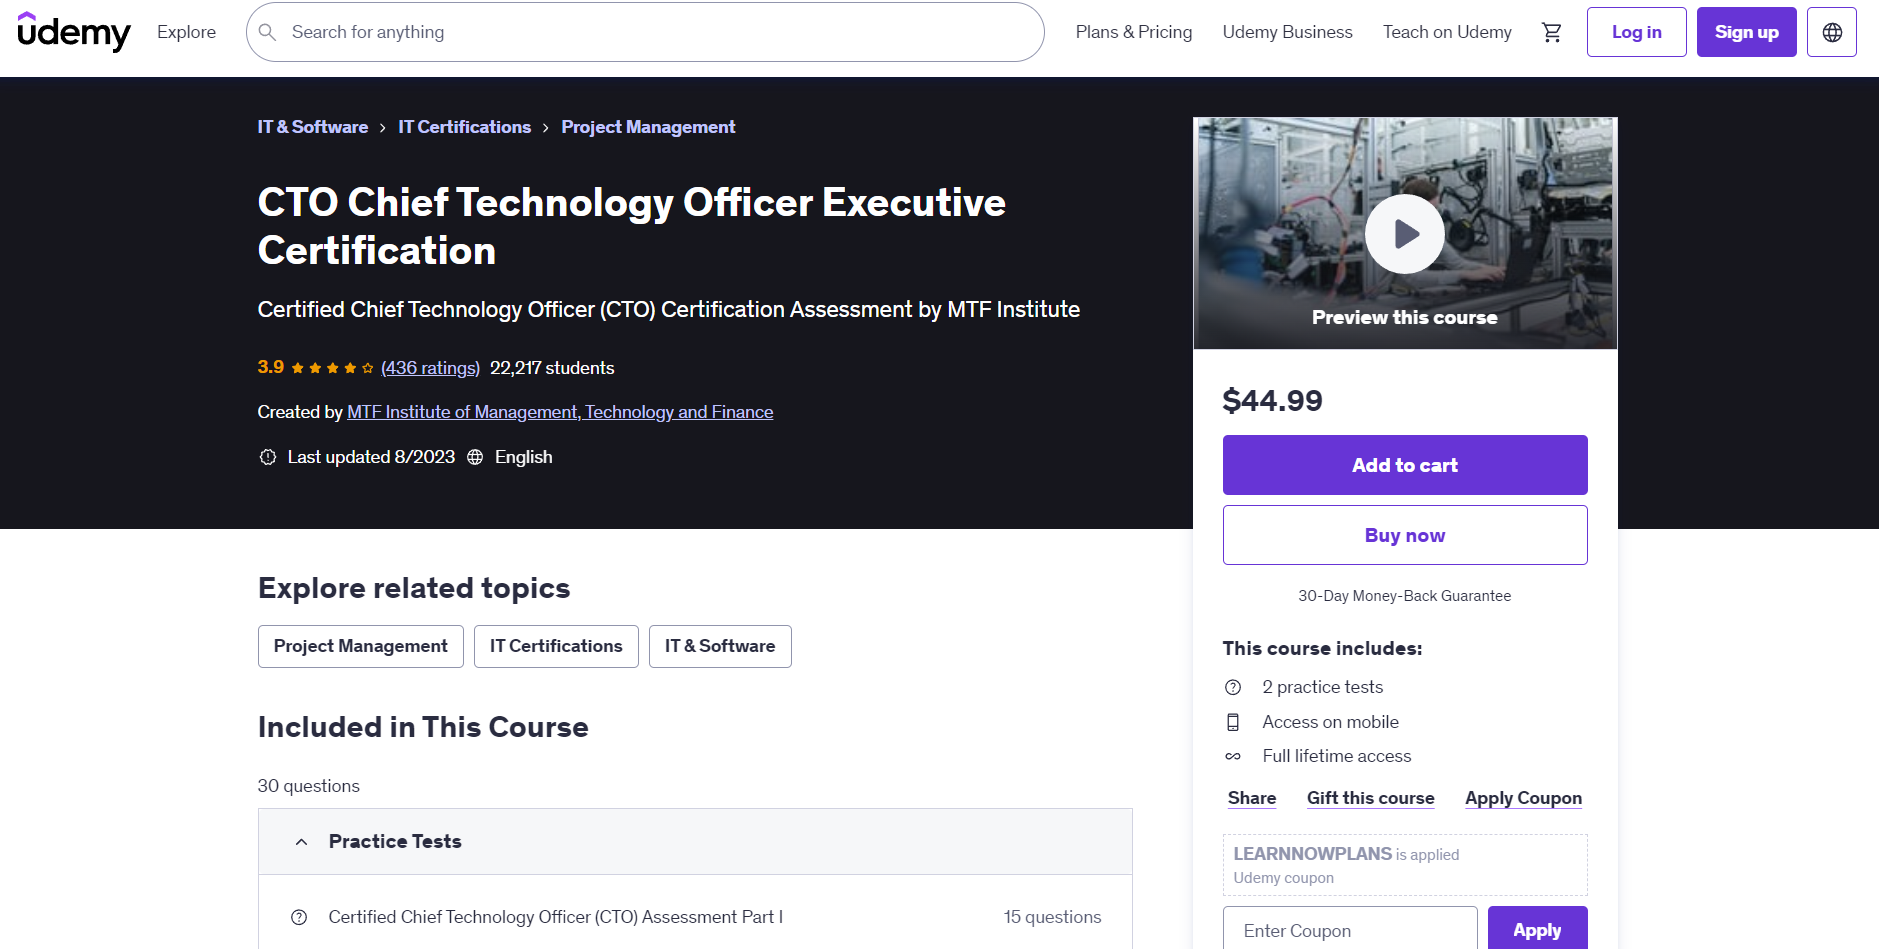Viewport: 1879px width, 949px height.
Task: Open the language globe selector
Action: (x=1832, y=32)
